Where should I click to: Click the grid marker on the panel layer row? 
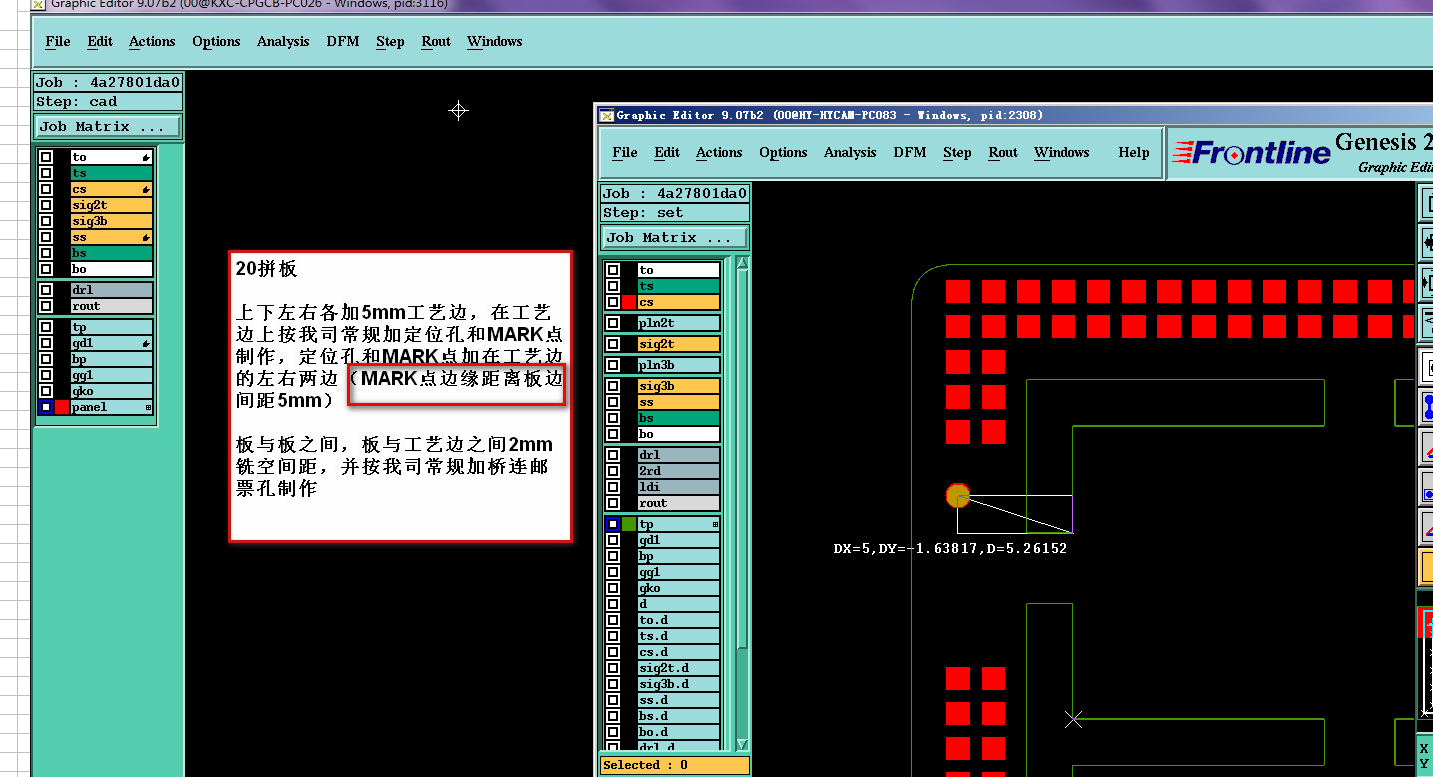click(x=148, y=408)
